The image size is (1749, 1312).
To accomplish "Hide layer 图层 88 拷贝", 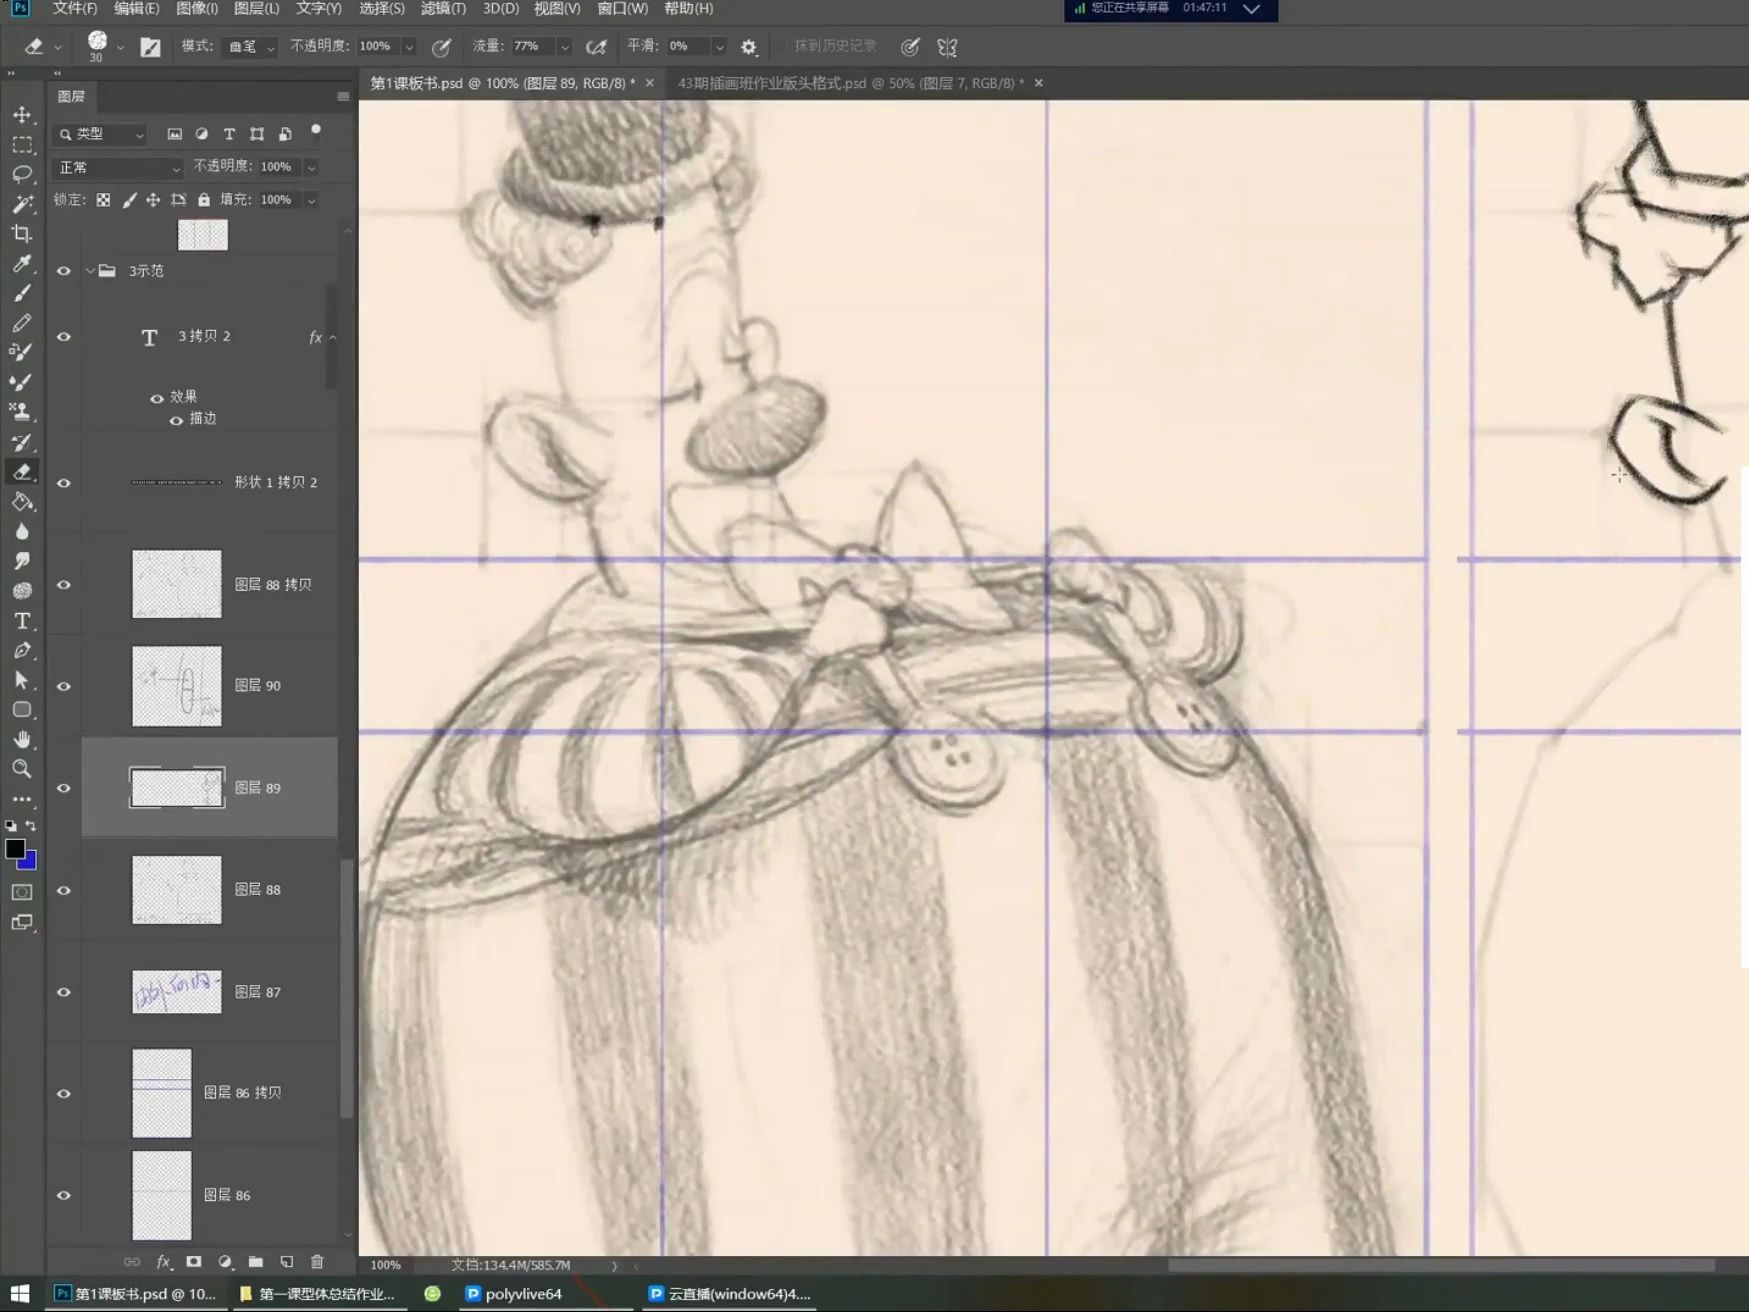I will [x=64, y=585].
